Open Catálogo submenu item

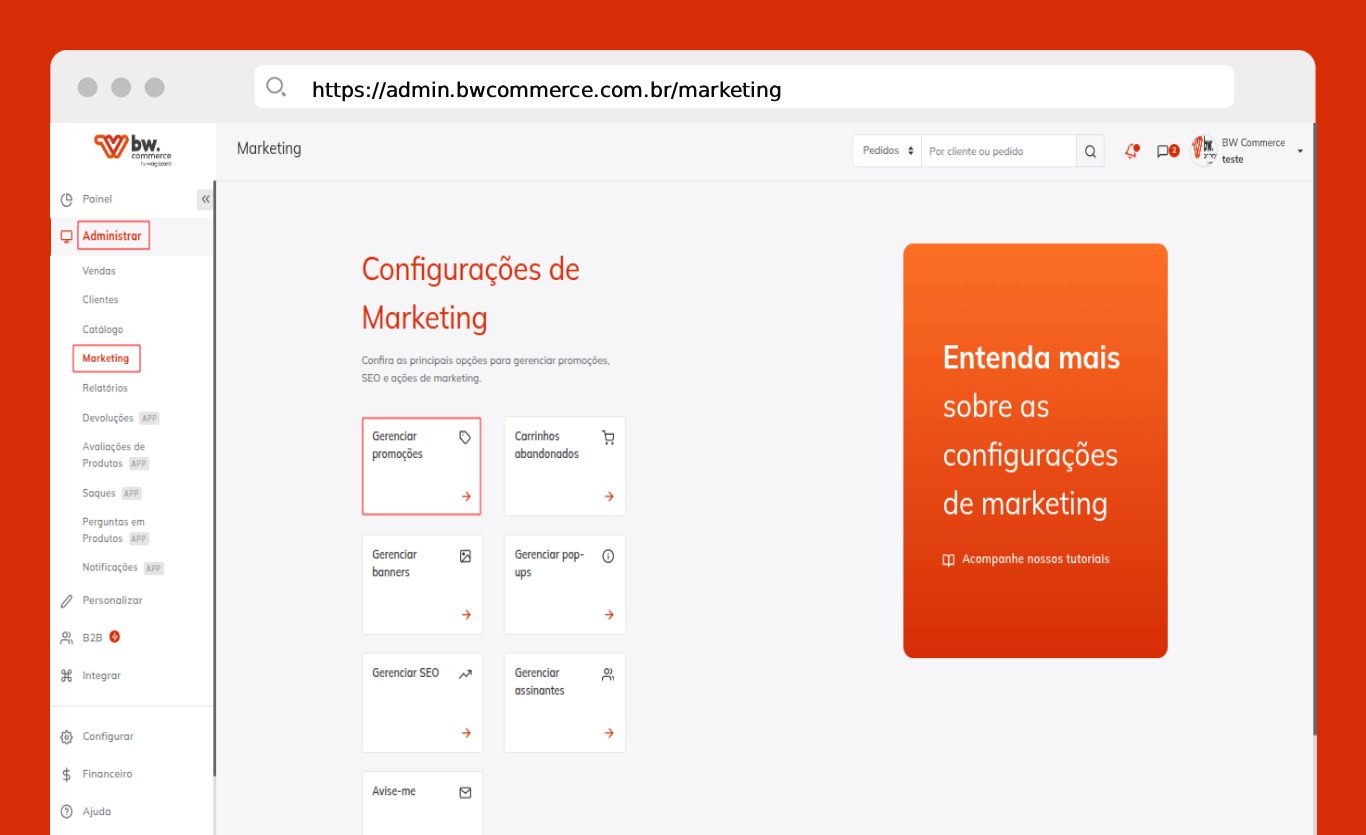(103, 330)
